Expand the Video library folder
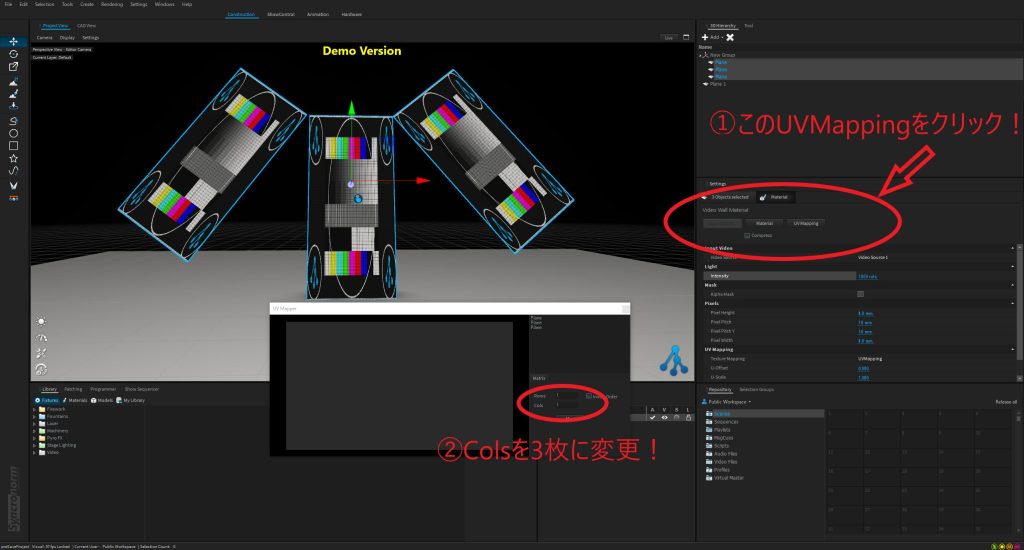The height and width of the screenshot is (550, 1024). tap(35, 452)
